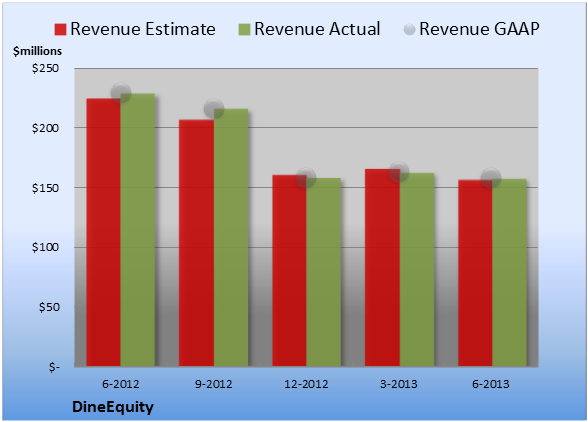
Task: Click the GAAP revenue marker for 12-2012
Action: click(306, 177)
